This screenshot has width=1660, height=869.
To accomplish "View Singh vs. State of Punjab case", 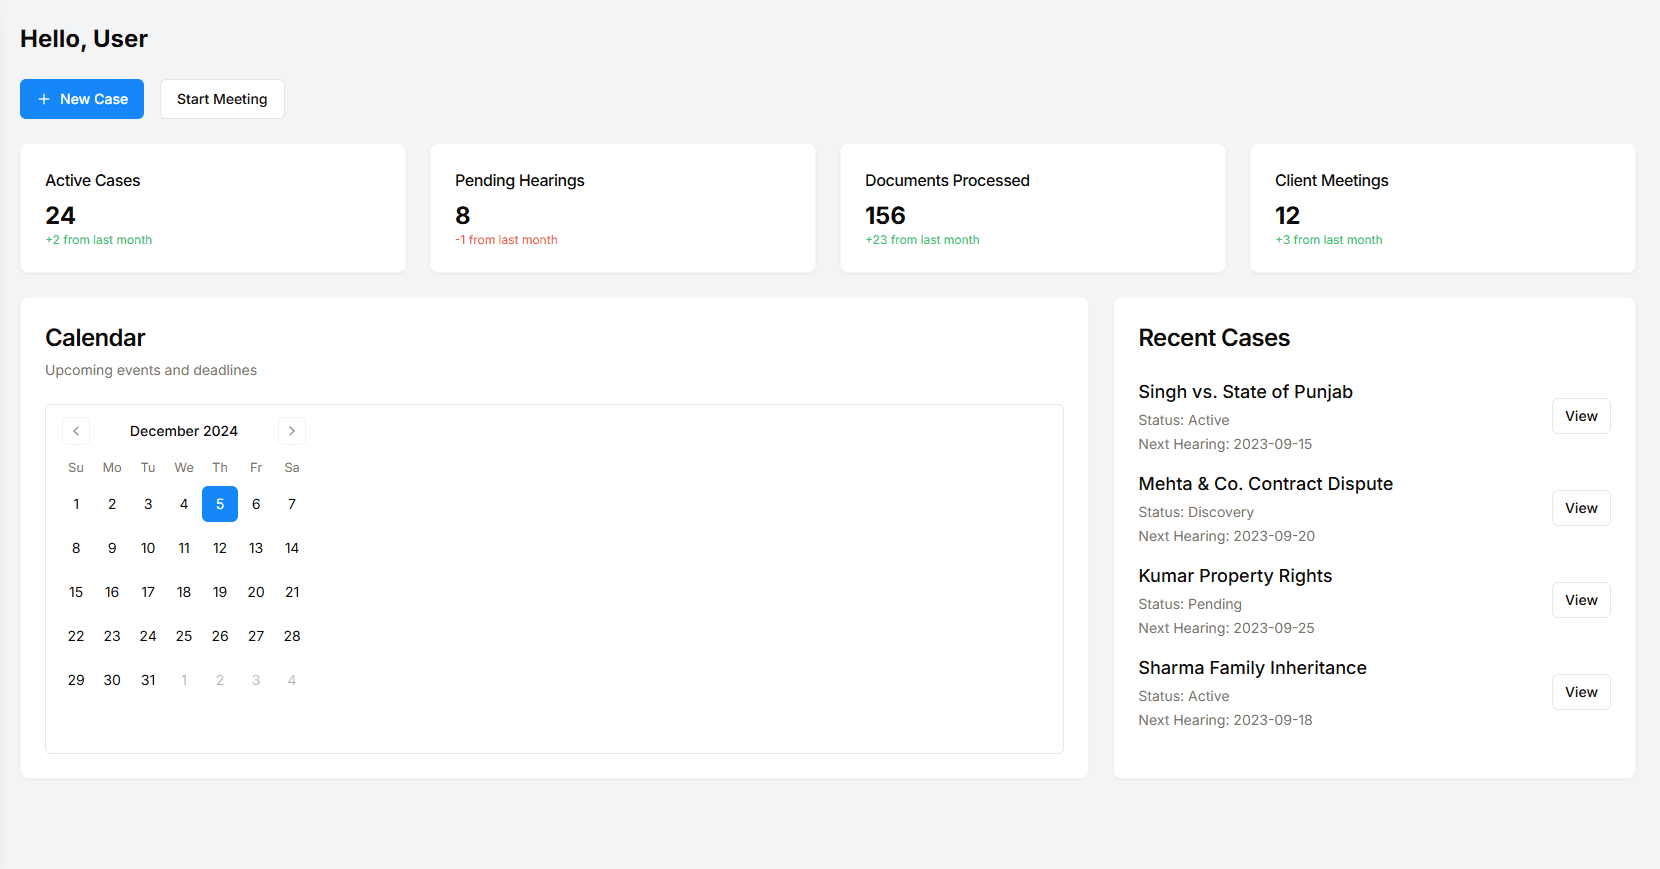I will (x=1580, y=416).
